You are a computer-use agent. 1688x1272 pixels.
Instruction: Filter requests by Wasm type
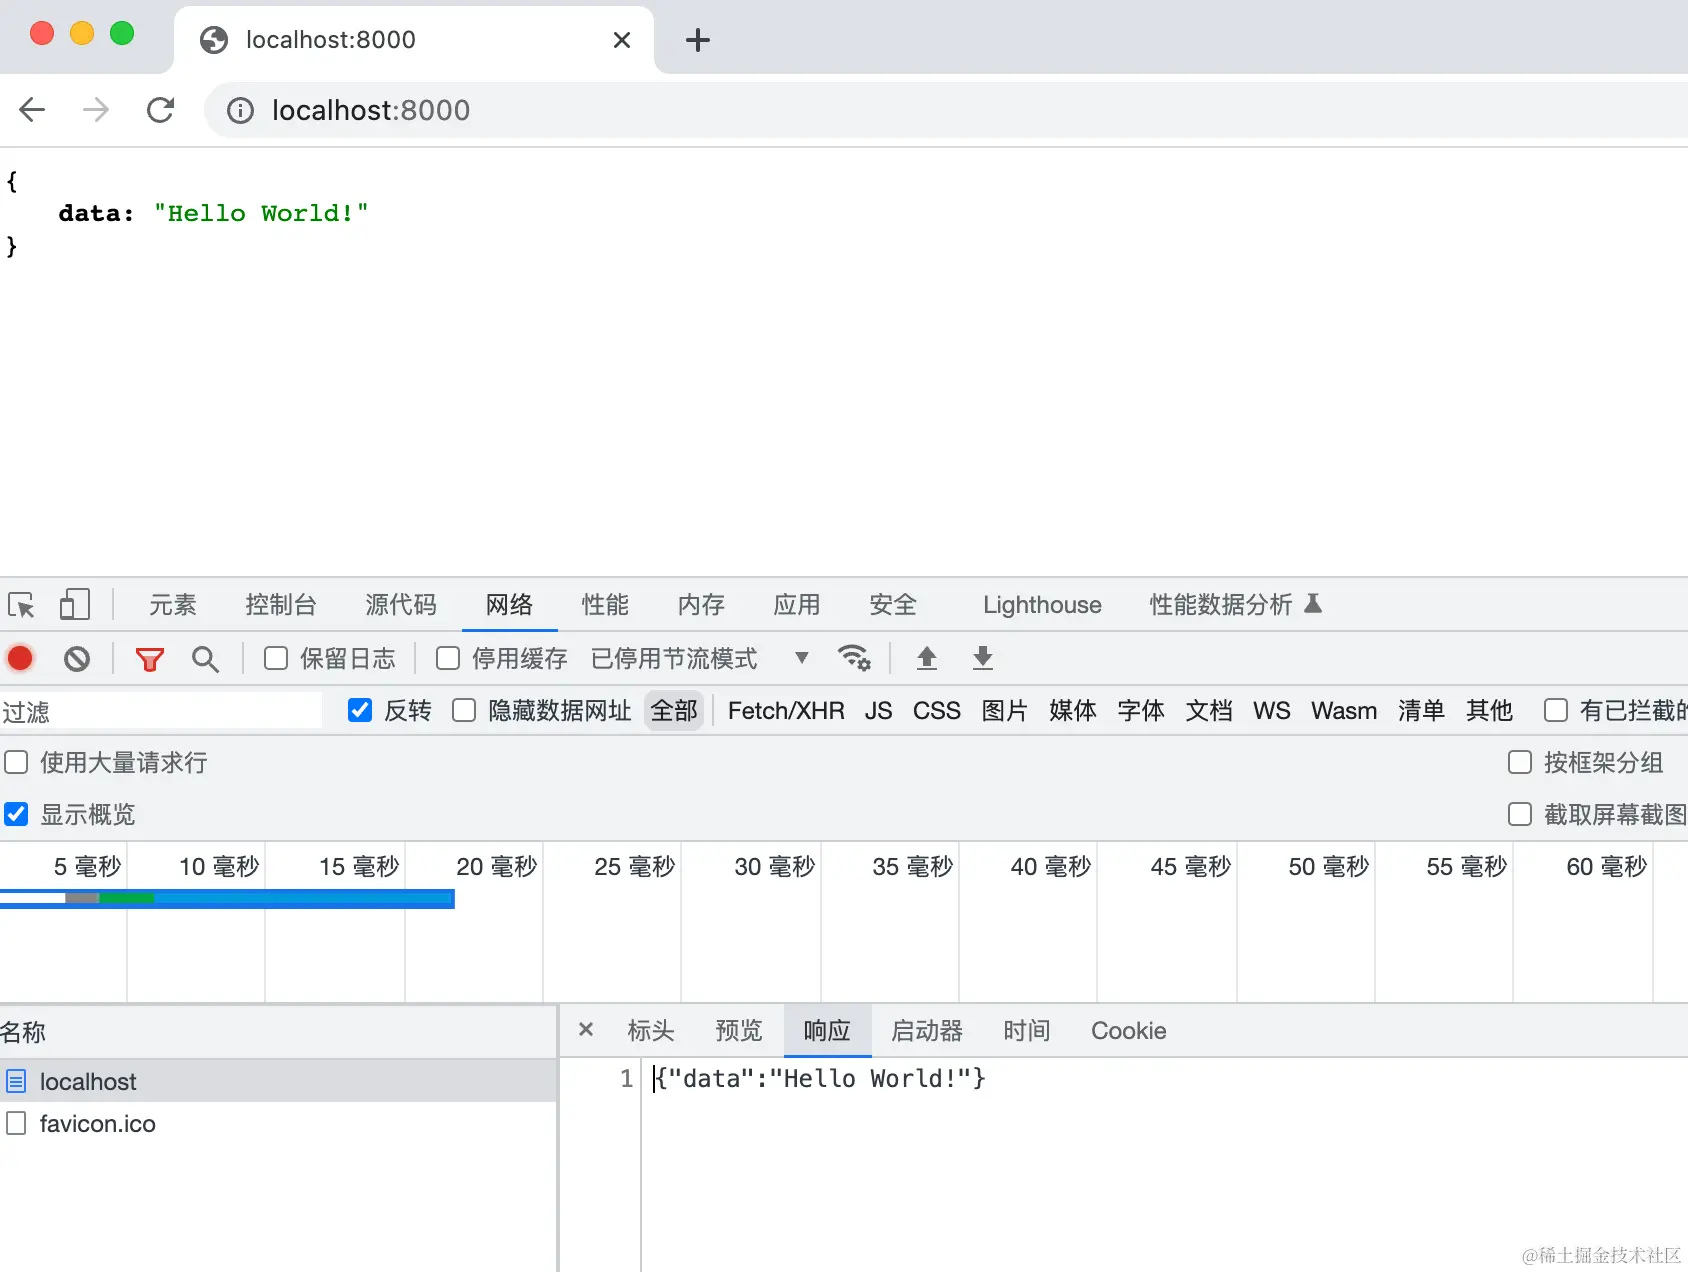[1344, 711]
